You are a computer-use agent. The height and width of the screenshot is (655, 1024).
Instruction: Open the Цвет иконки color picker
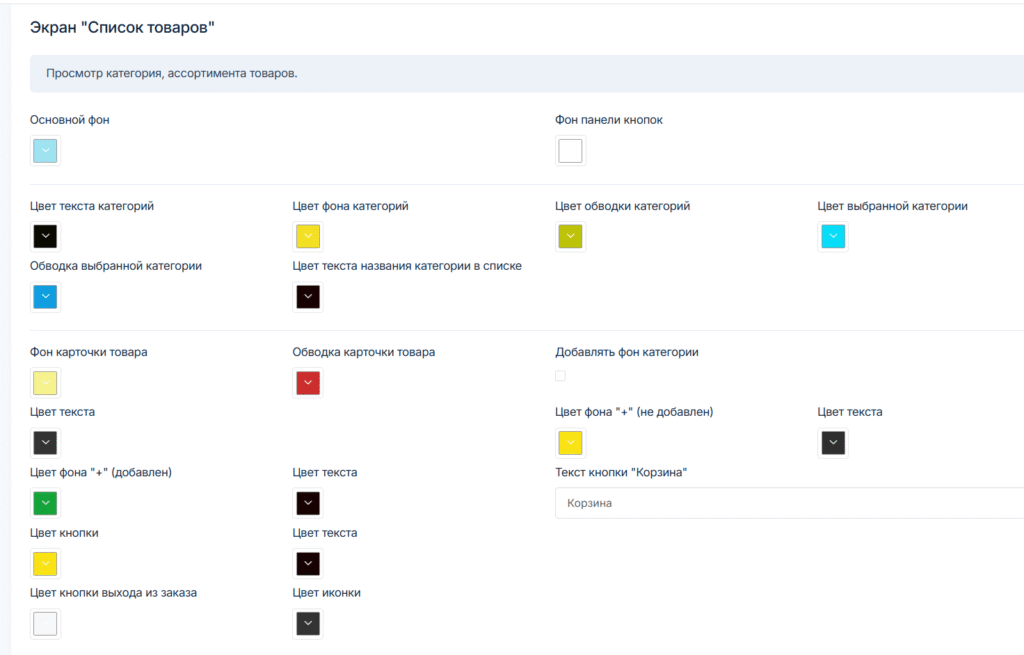(x=307, y=624)
